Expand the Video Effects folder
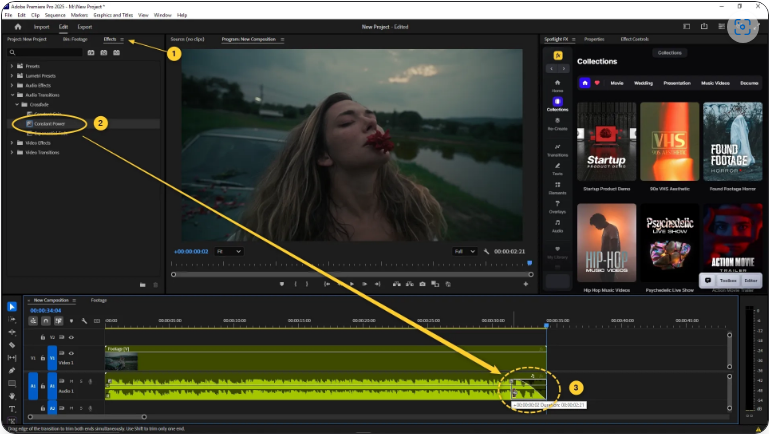The image size is (769, 434). click(12, 143)
